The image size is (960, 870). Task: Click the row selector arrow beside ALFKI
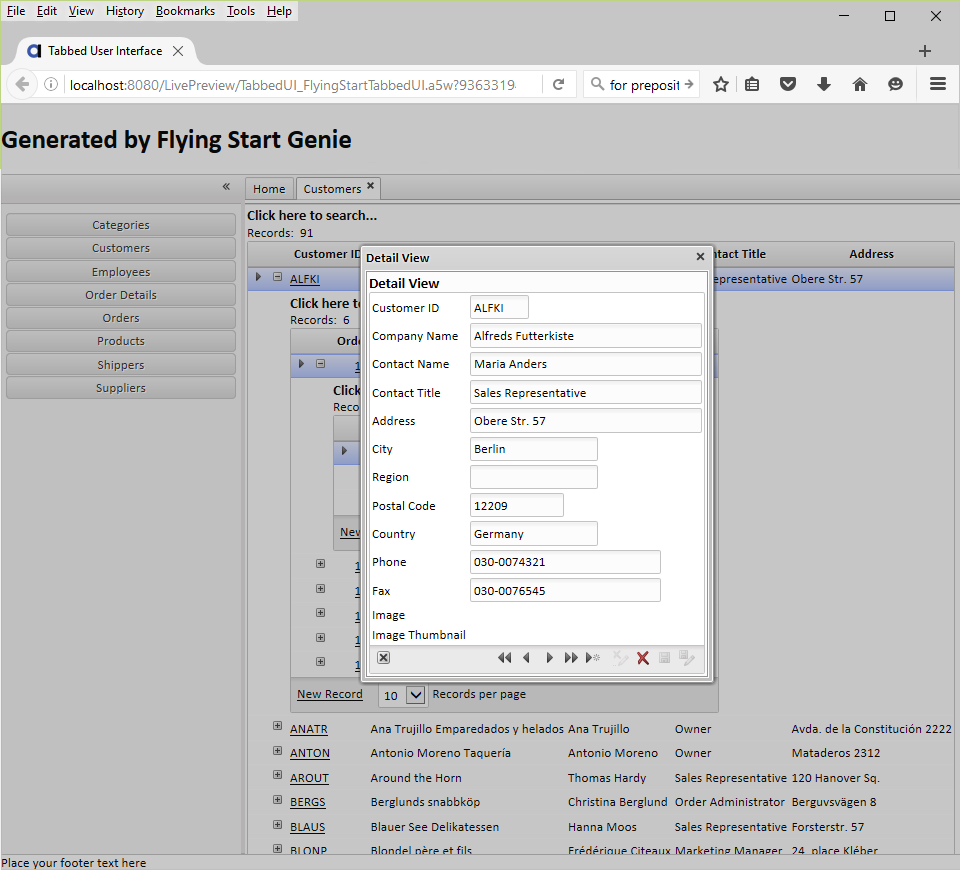258,277
